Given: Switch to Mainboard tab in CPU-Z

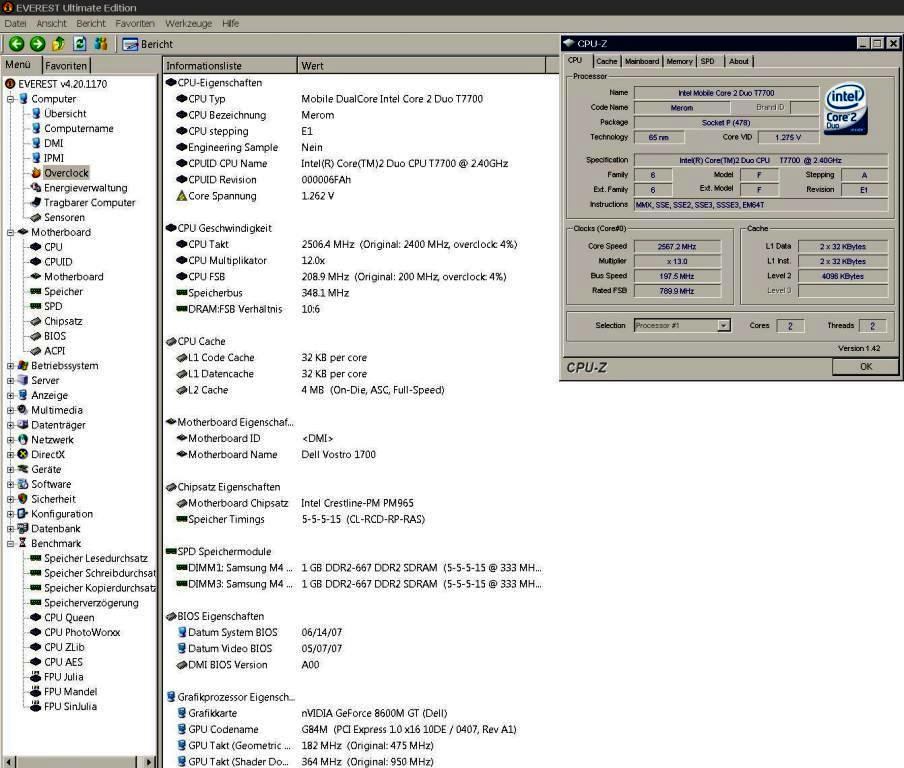Looking at the screenshot, I should [642, 61].
